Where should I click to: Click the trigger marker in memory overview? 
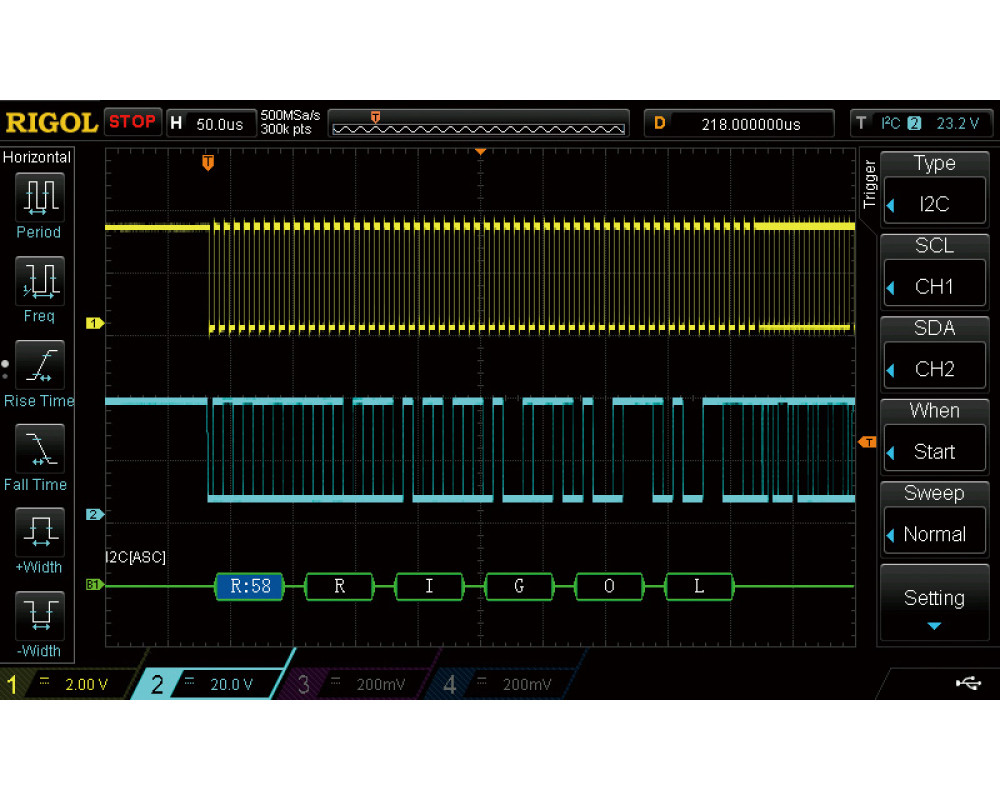click(375, 117)
